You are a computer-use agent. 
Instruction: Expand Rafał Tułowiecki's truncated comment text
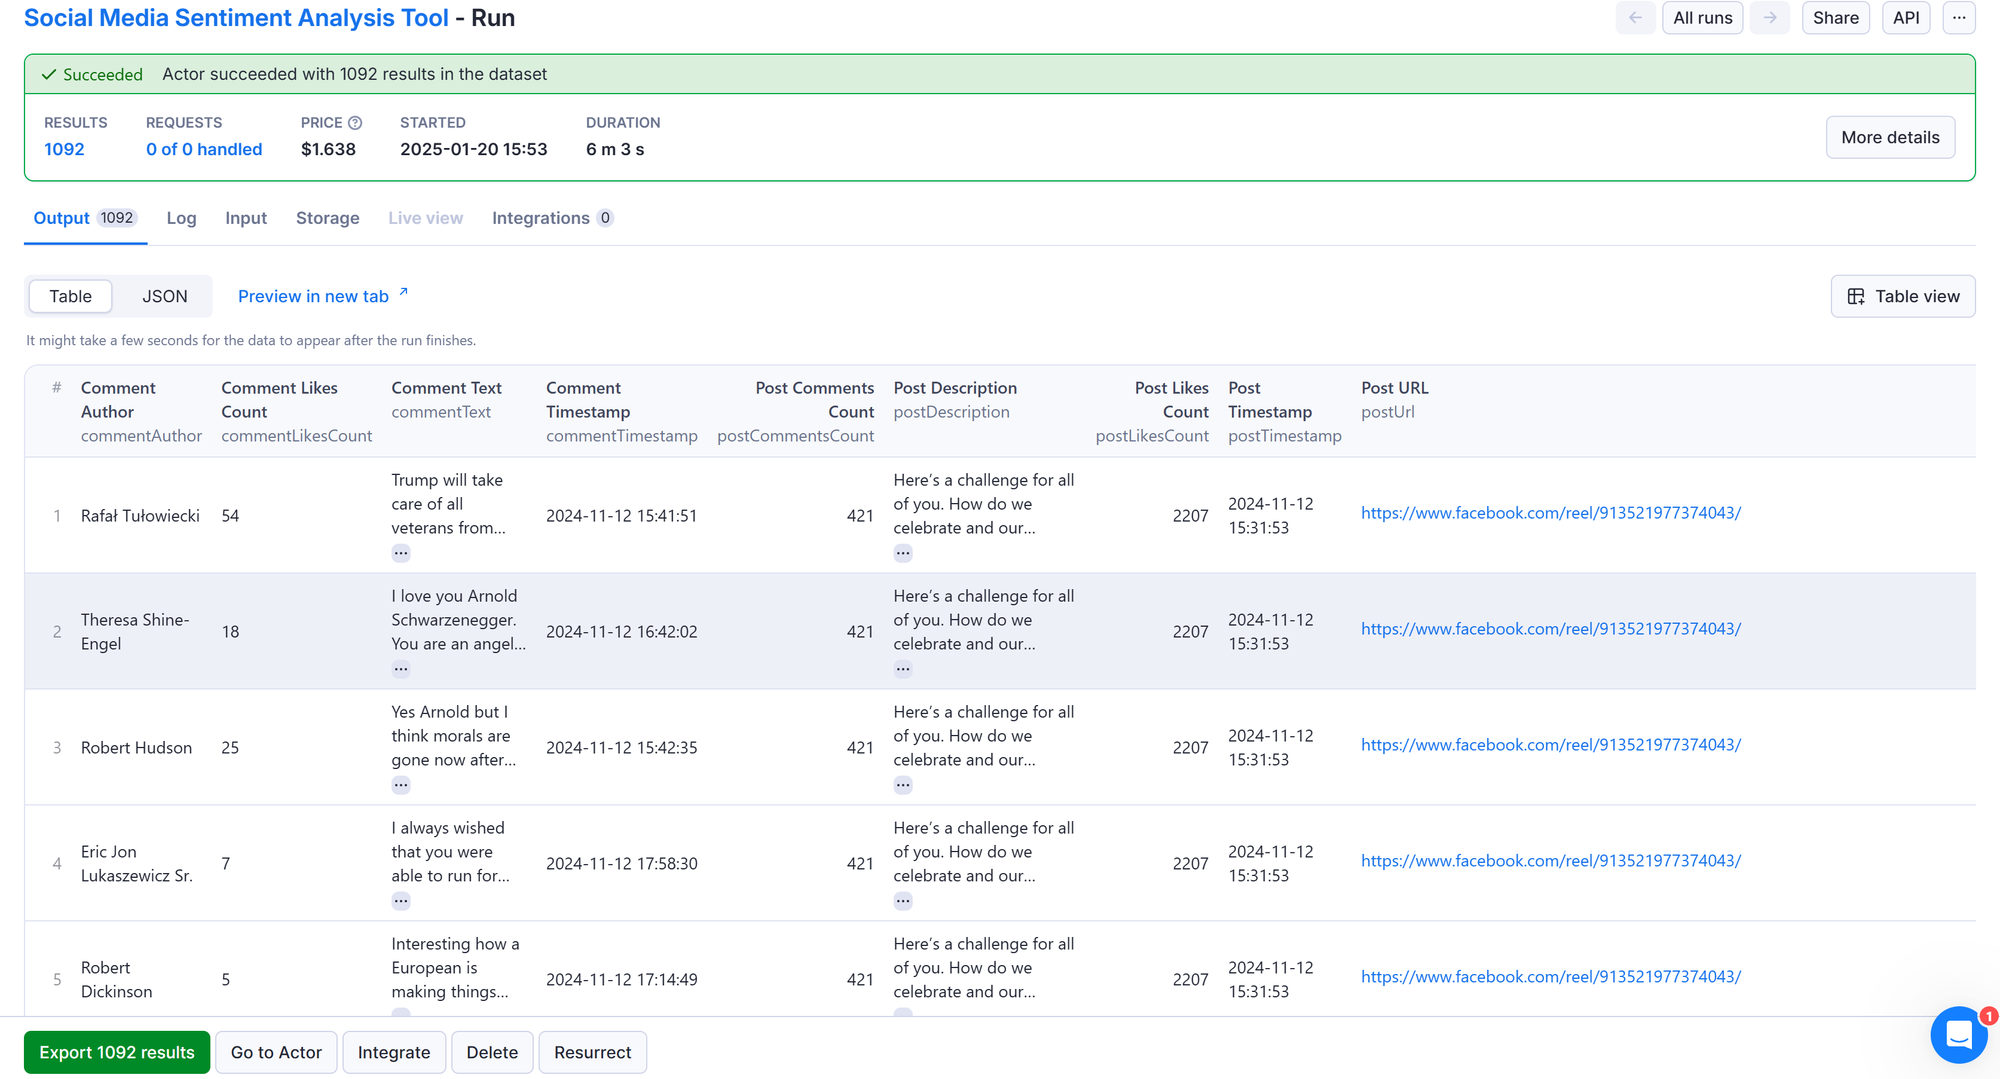coord(400,552)
